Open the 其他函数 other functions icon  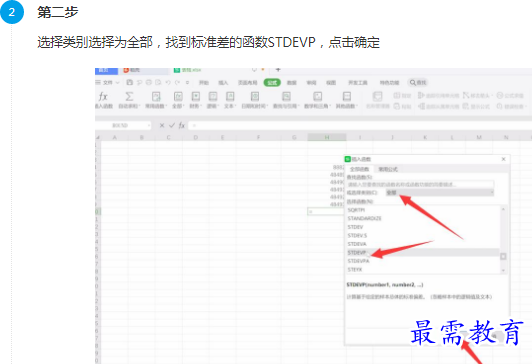[347, 97]
